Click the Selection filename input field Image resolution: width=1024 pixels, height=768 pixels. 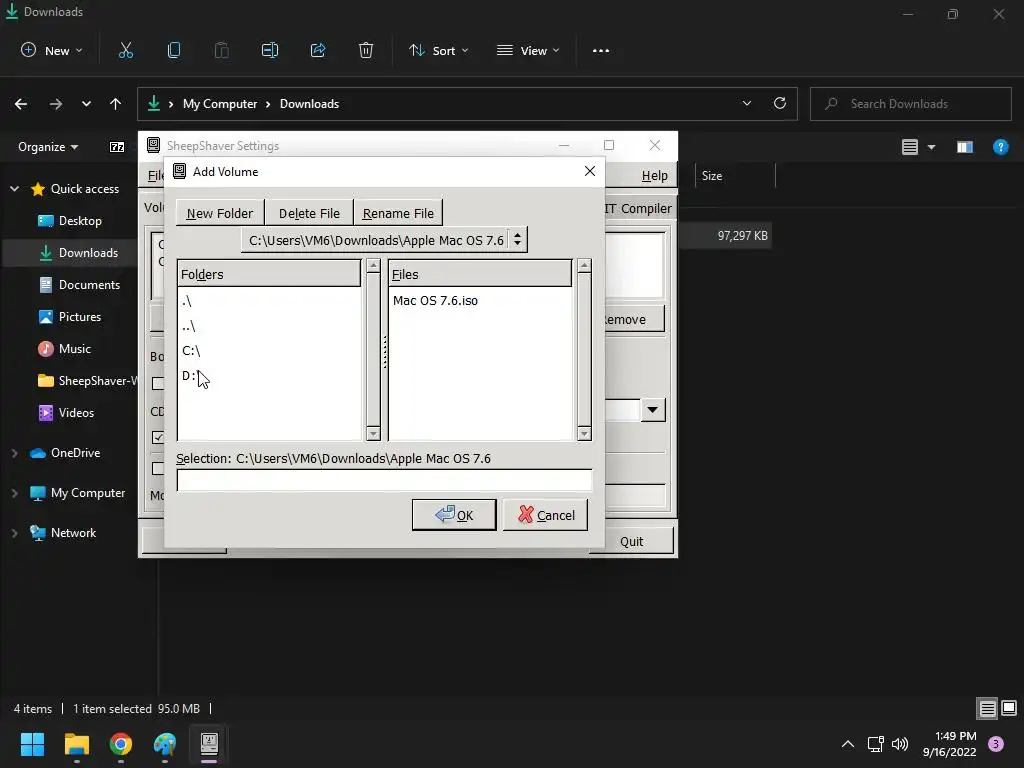click(384, 480)
